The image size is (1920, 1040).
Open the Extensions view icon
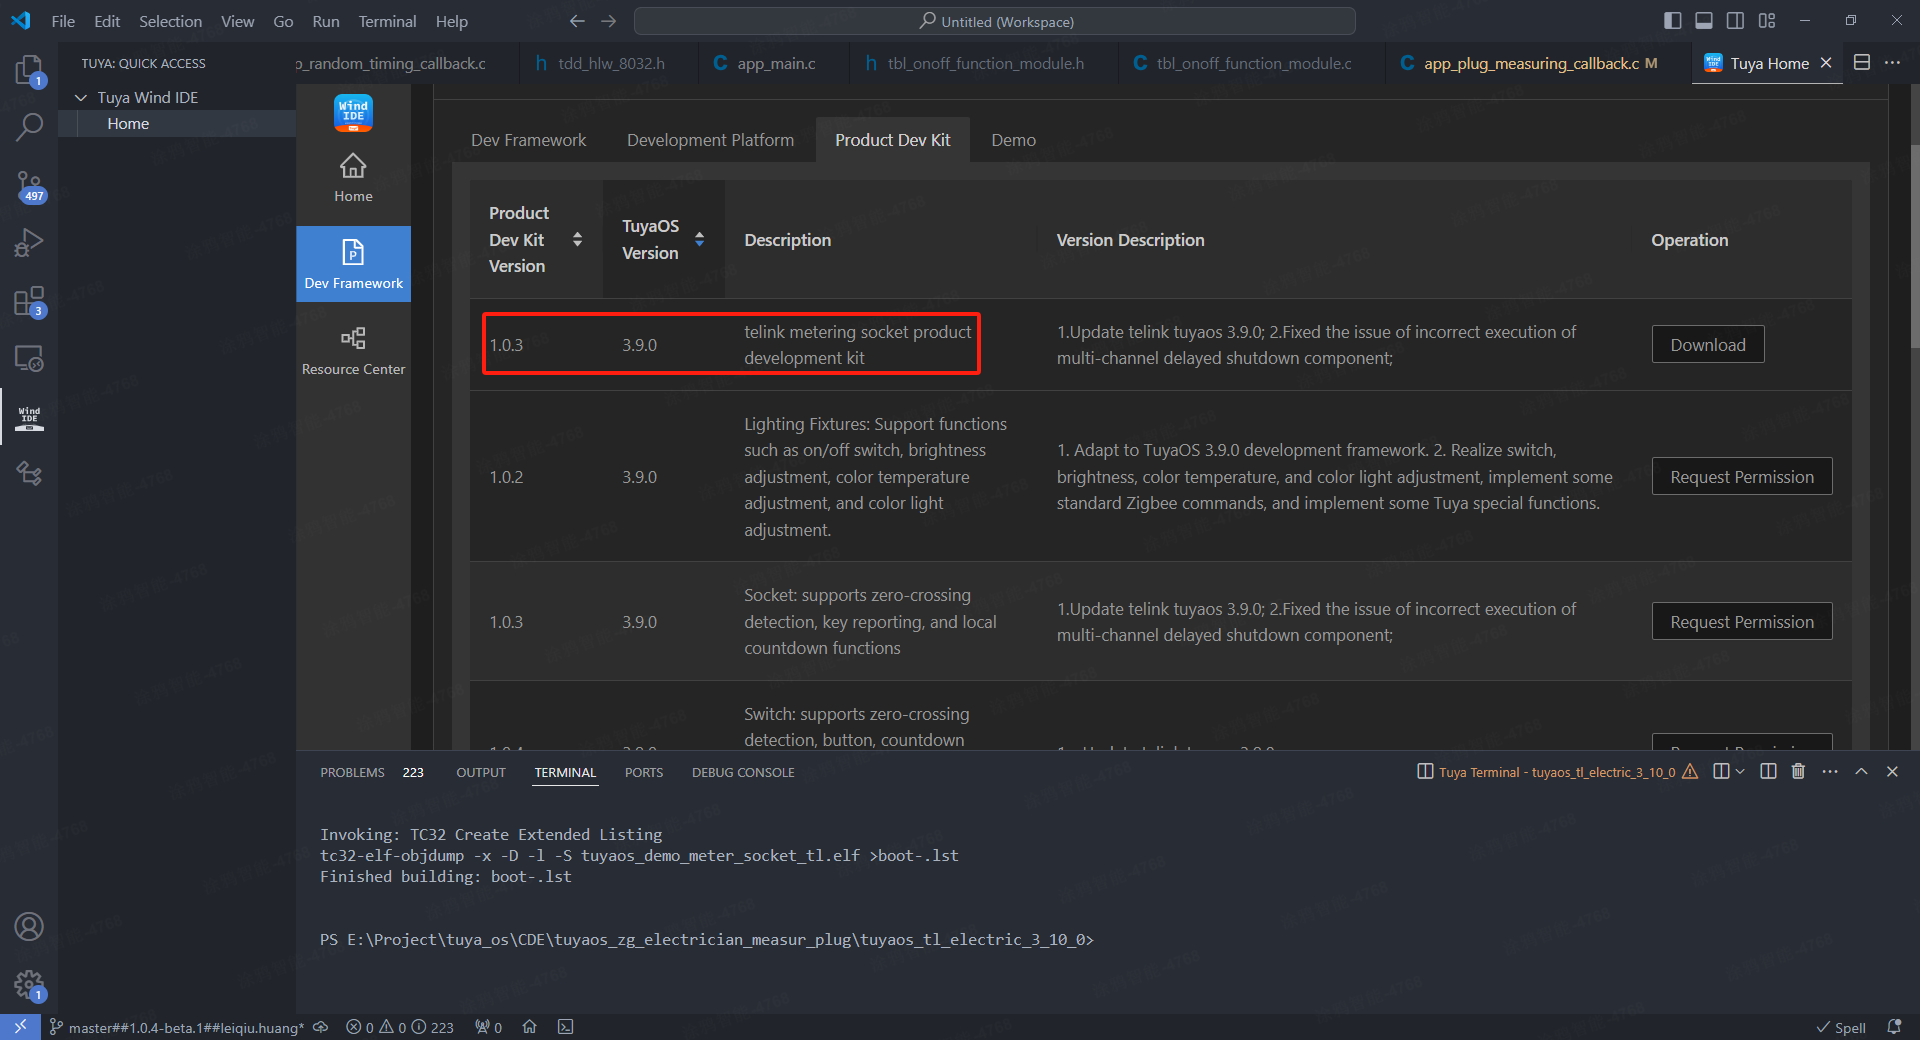(x=29, y=301)
